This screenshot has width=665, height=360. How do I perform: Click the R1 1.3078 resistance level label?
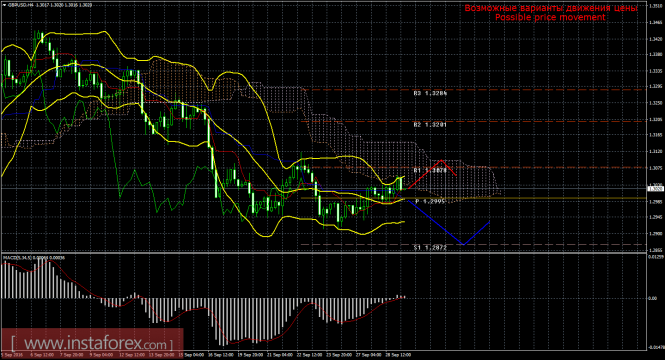[430, 170]
